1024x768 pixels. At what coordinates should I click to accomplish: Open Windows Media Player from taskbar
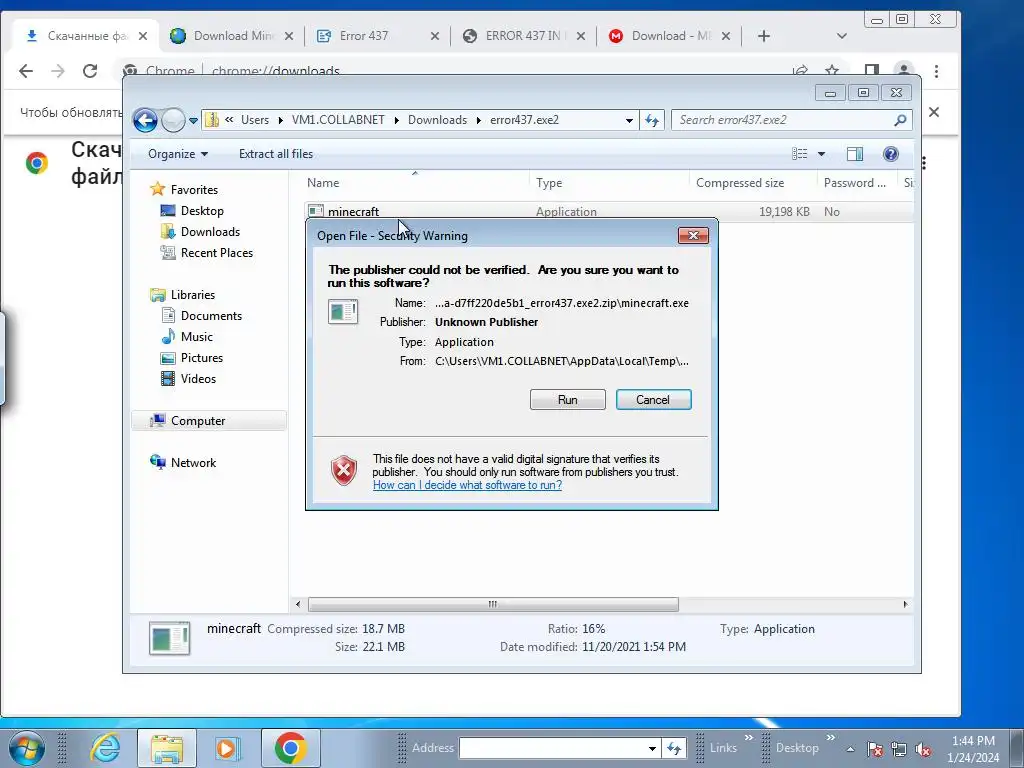coord(227,748)
